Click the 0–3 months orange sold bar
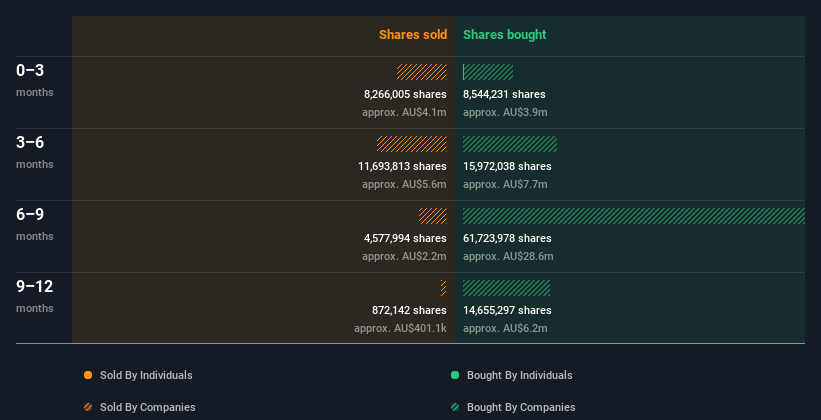This screenshot has width=821, height=420. [x=421, y=72]
